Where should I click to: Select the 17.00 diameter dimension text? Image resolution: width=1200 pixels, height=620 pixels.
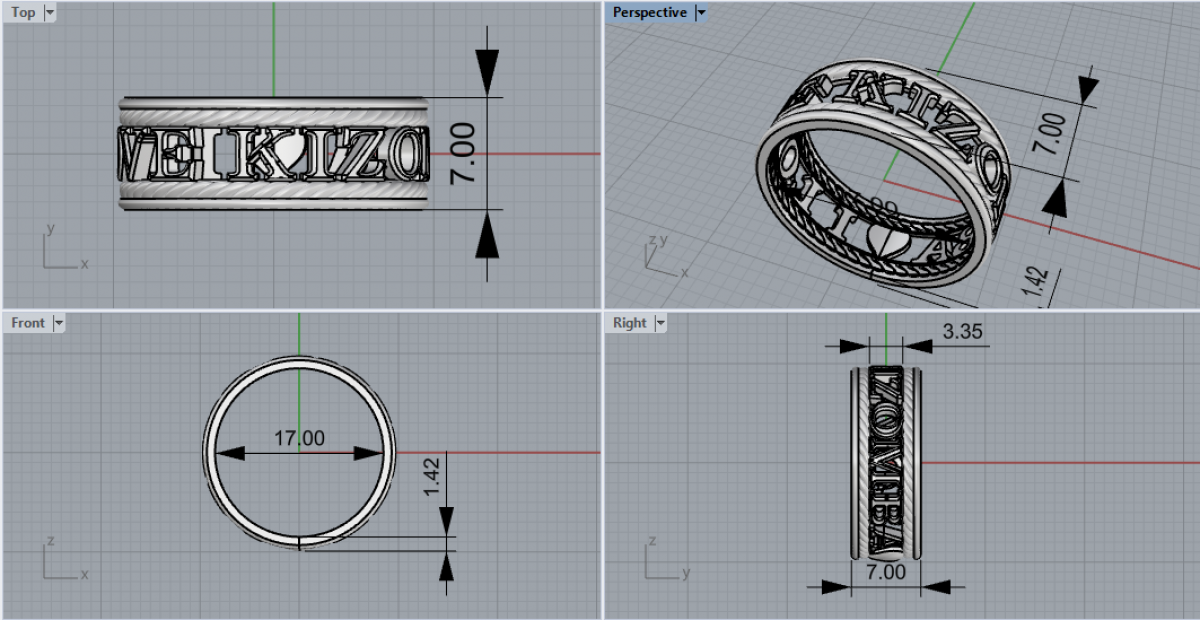coord(299,438)
